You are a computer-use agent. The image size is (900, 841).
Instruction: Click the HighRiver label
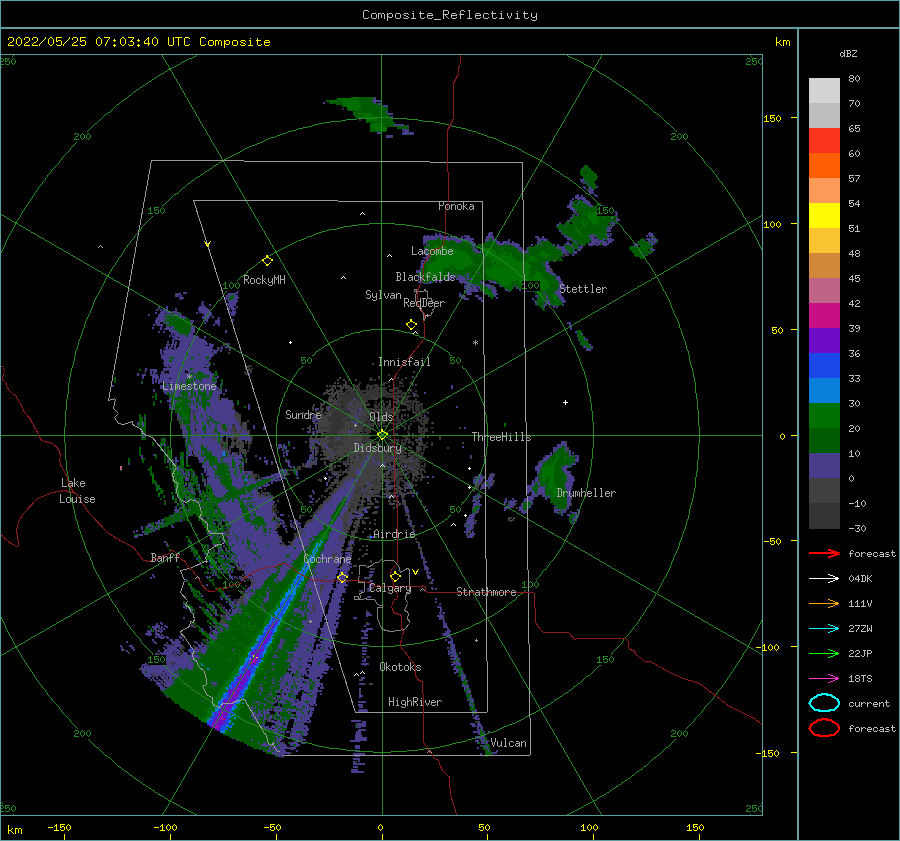(x=414, y=702)
